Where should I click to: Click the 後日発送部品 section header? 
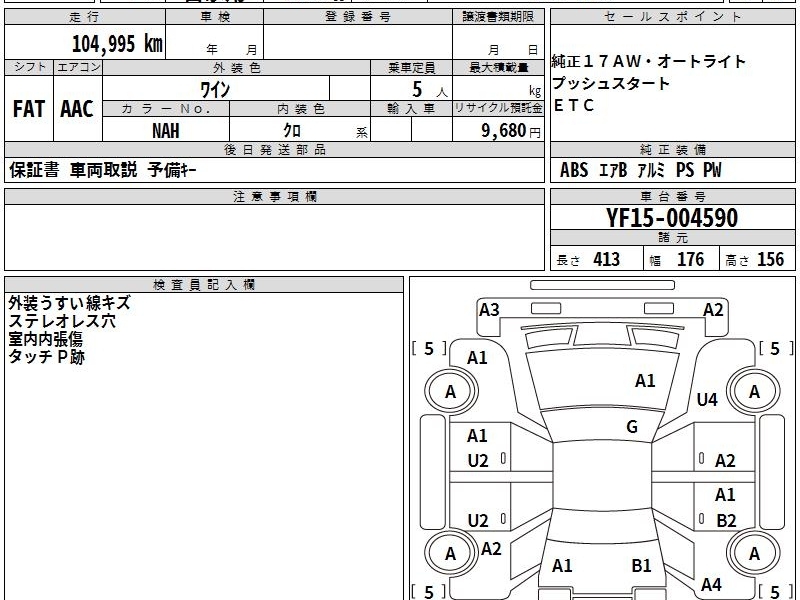[x=274, y=149]
